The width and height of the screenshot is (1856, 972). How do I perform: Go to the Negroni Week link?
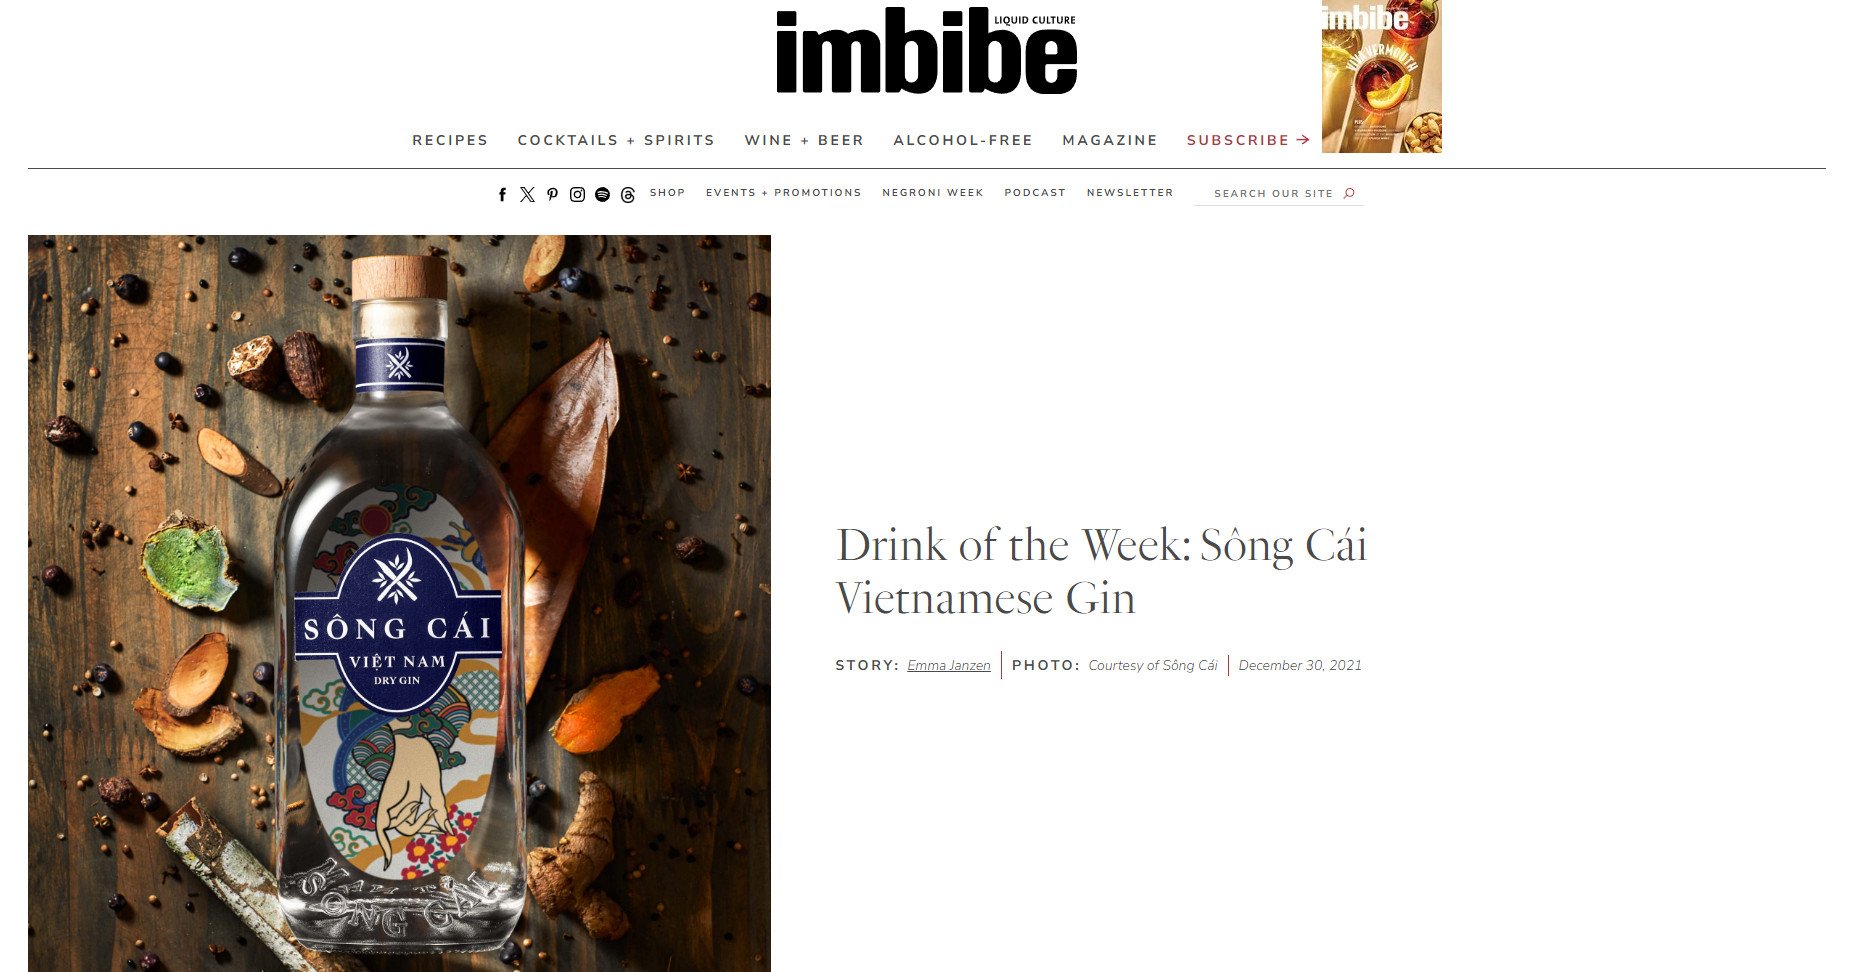coord(933,192)
